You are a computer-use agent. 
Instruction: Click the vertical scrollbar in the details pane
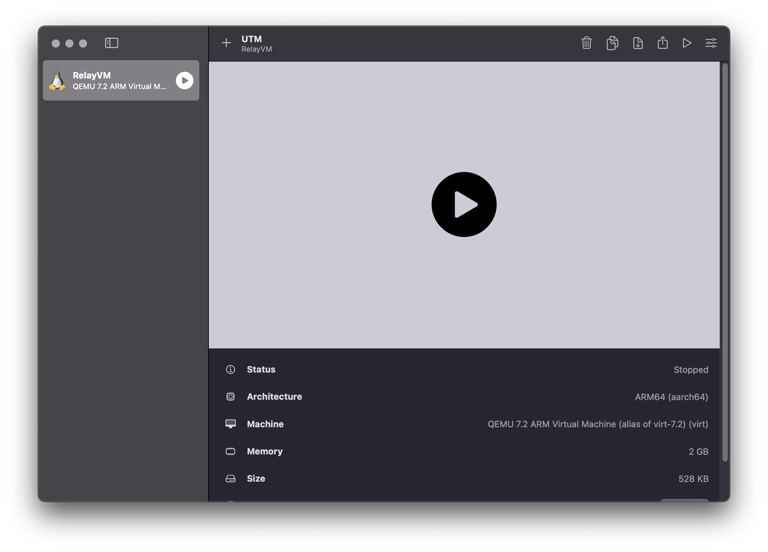pos(725,260)
